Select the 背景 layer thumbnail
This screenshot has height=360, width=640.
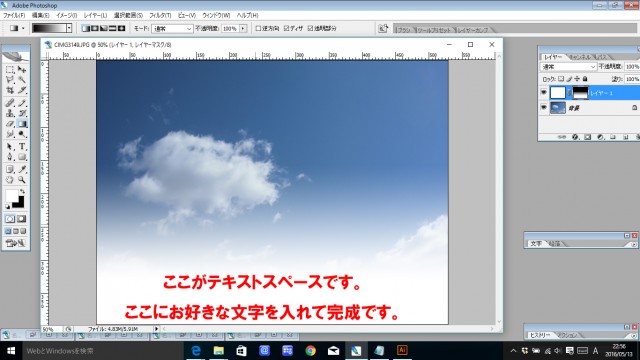pyautogui.click(x=558, y=107)
